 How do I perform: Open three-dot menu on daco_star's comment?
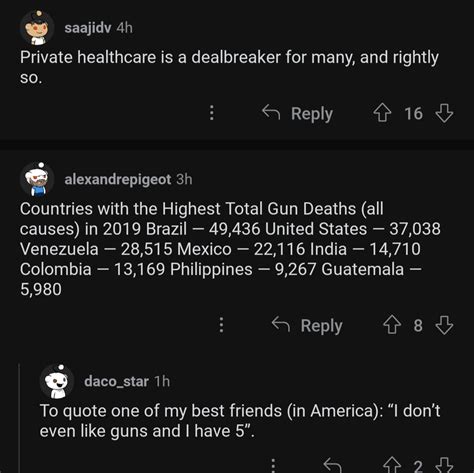click(273, 465)
